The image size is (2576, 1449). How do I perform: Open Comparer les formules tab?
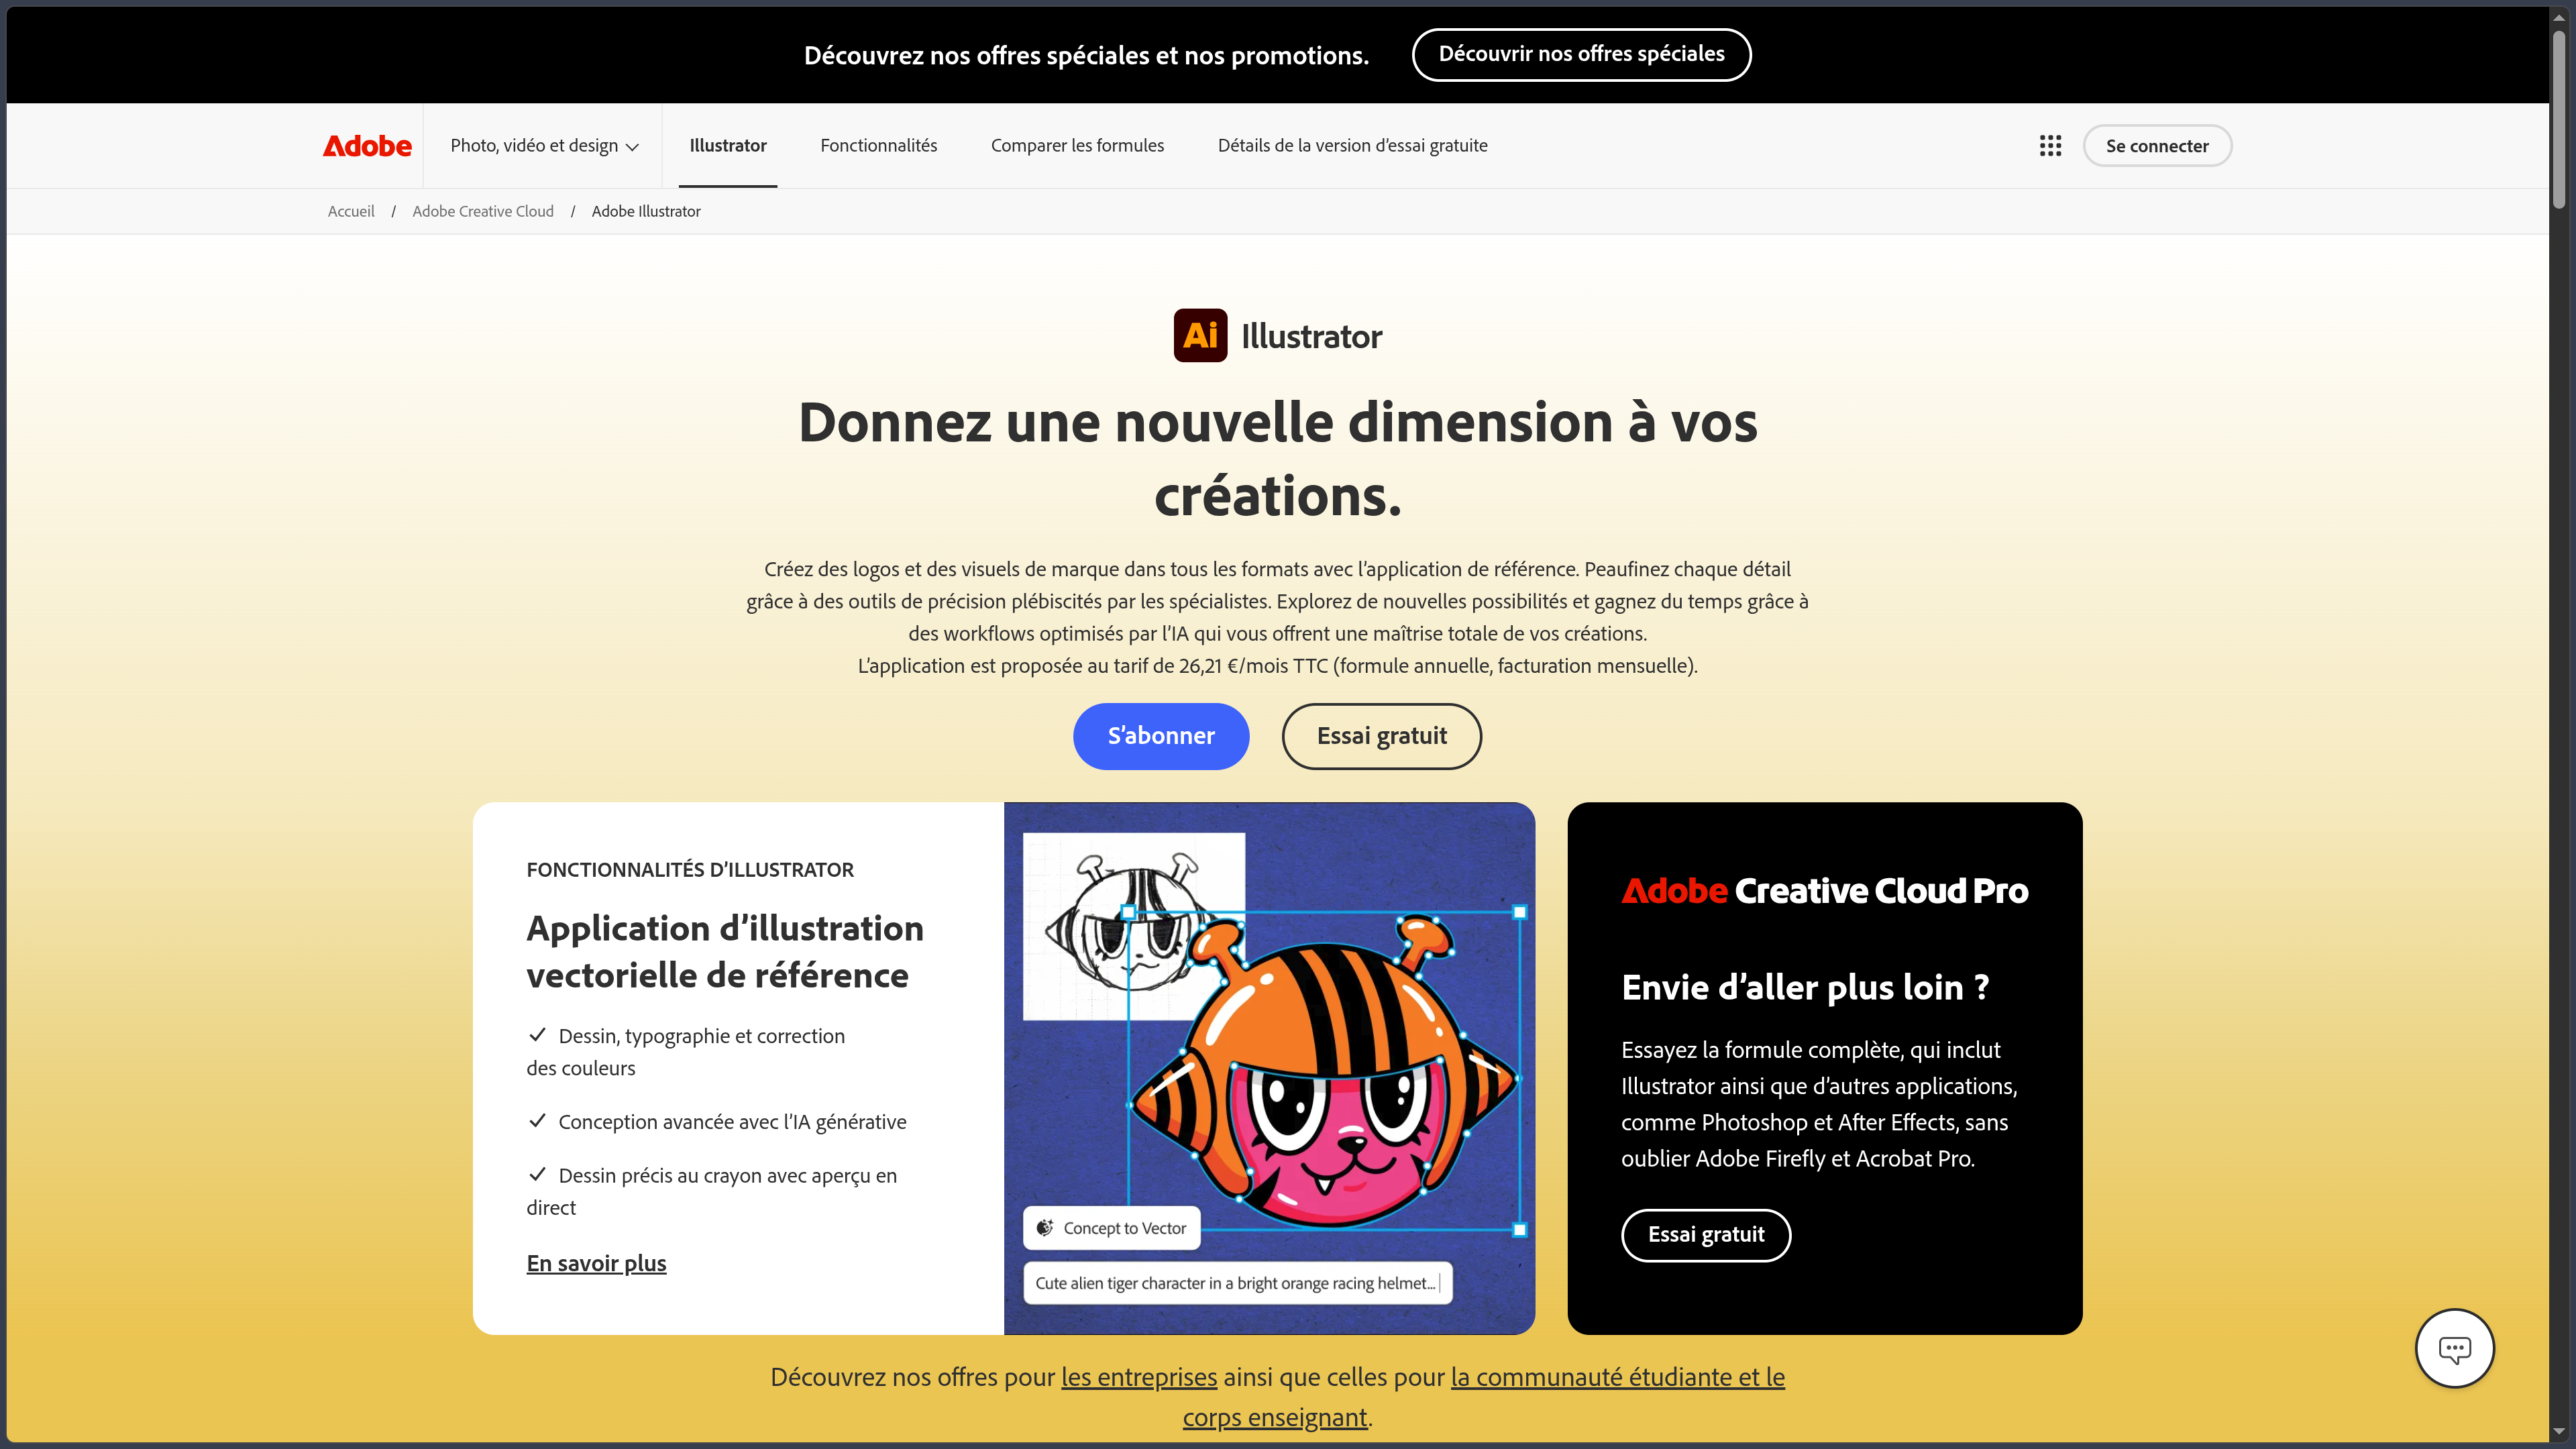(x=1077, y=146)
